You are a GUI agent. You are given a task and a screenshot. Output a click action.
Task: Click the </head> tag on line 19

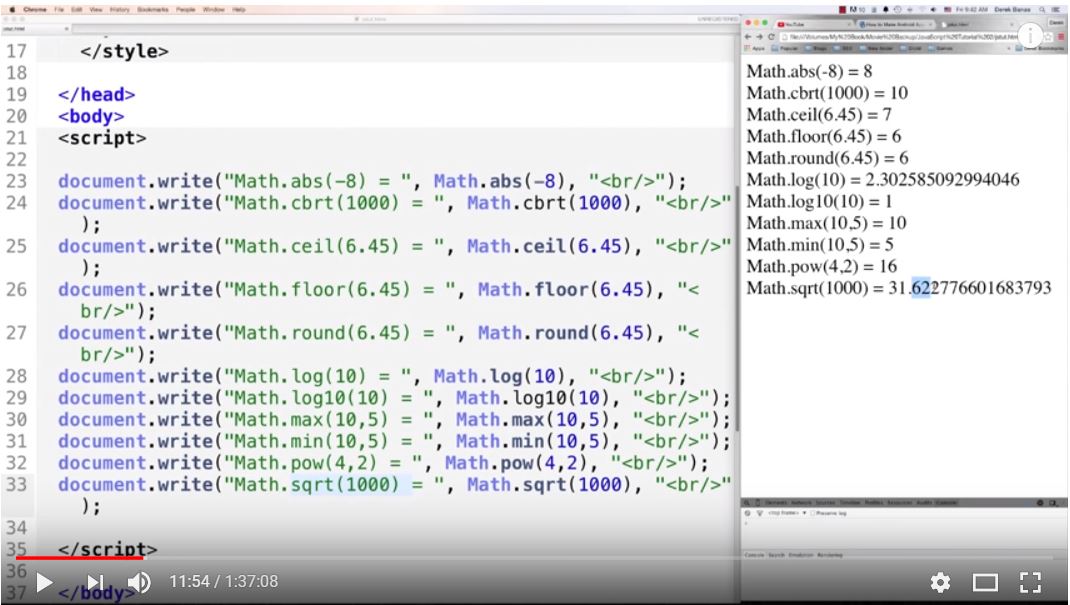tap(96, 94)
